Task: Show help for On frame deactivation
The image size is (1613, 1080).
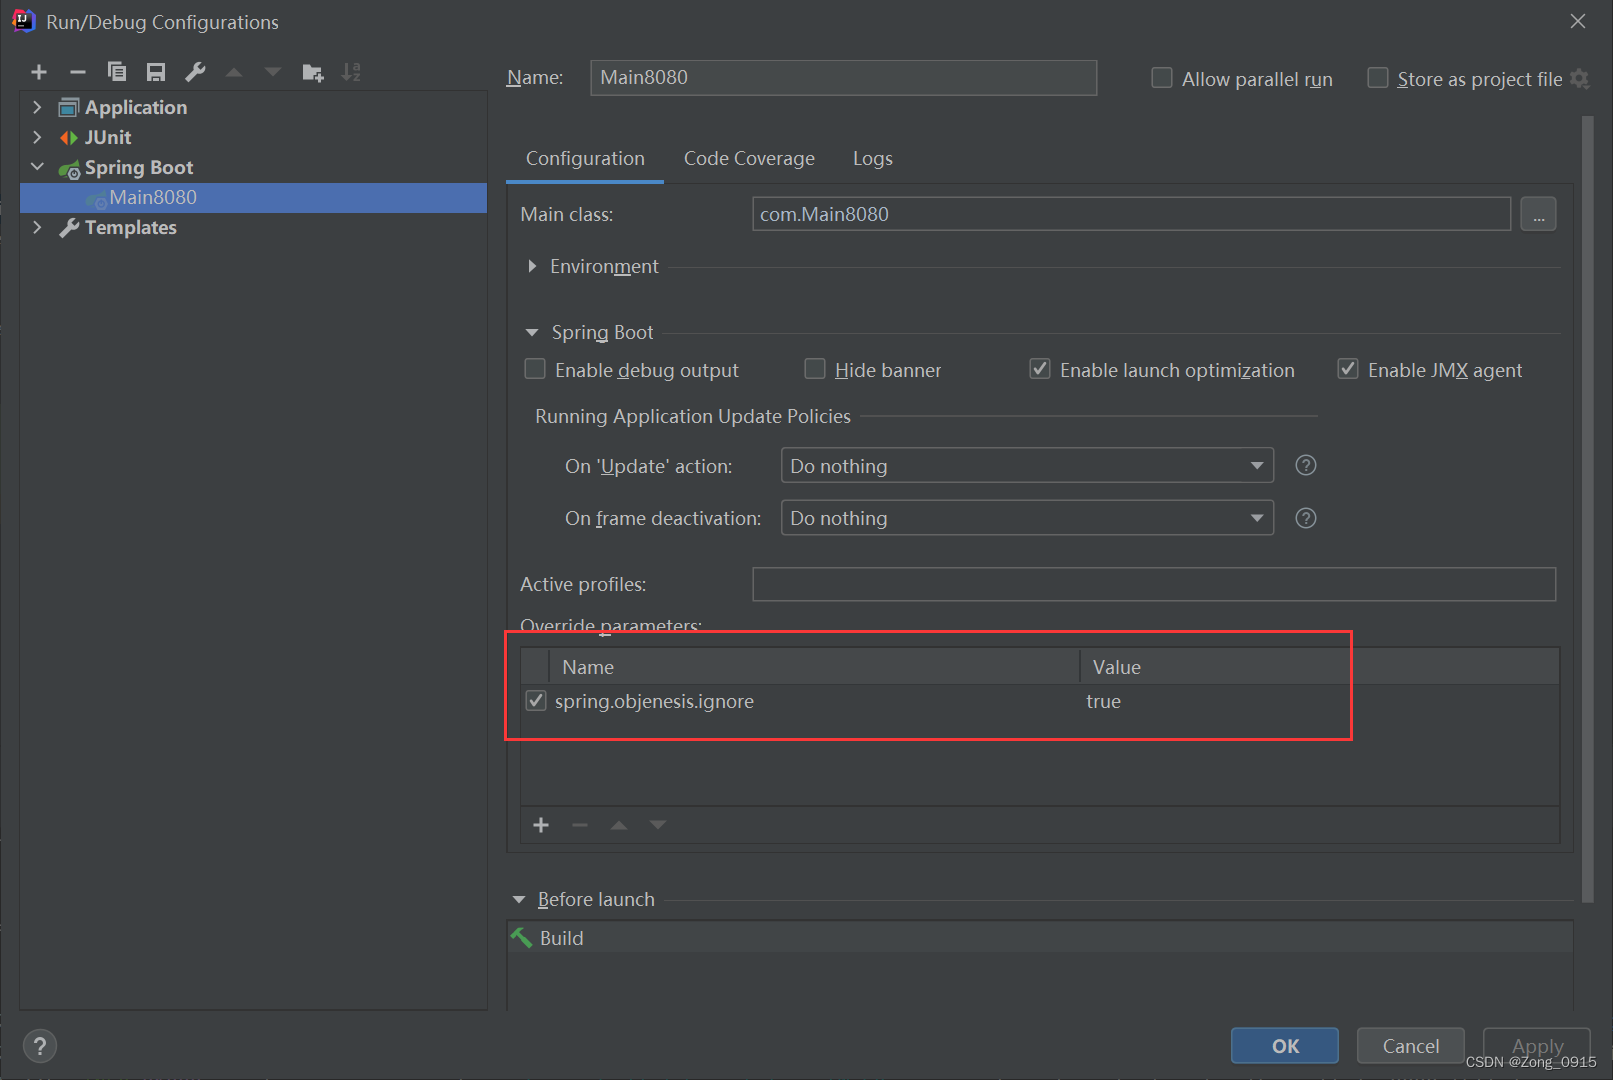Action: pyautogui.click(x=1306, y=518)
